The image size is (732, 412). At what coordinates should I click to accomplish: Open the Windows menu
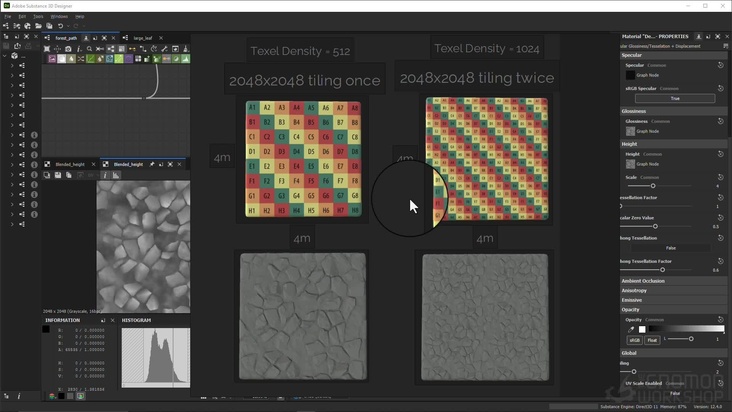tap(59, 16)
